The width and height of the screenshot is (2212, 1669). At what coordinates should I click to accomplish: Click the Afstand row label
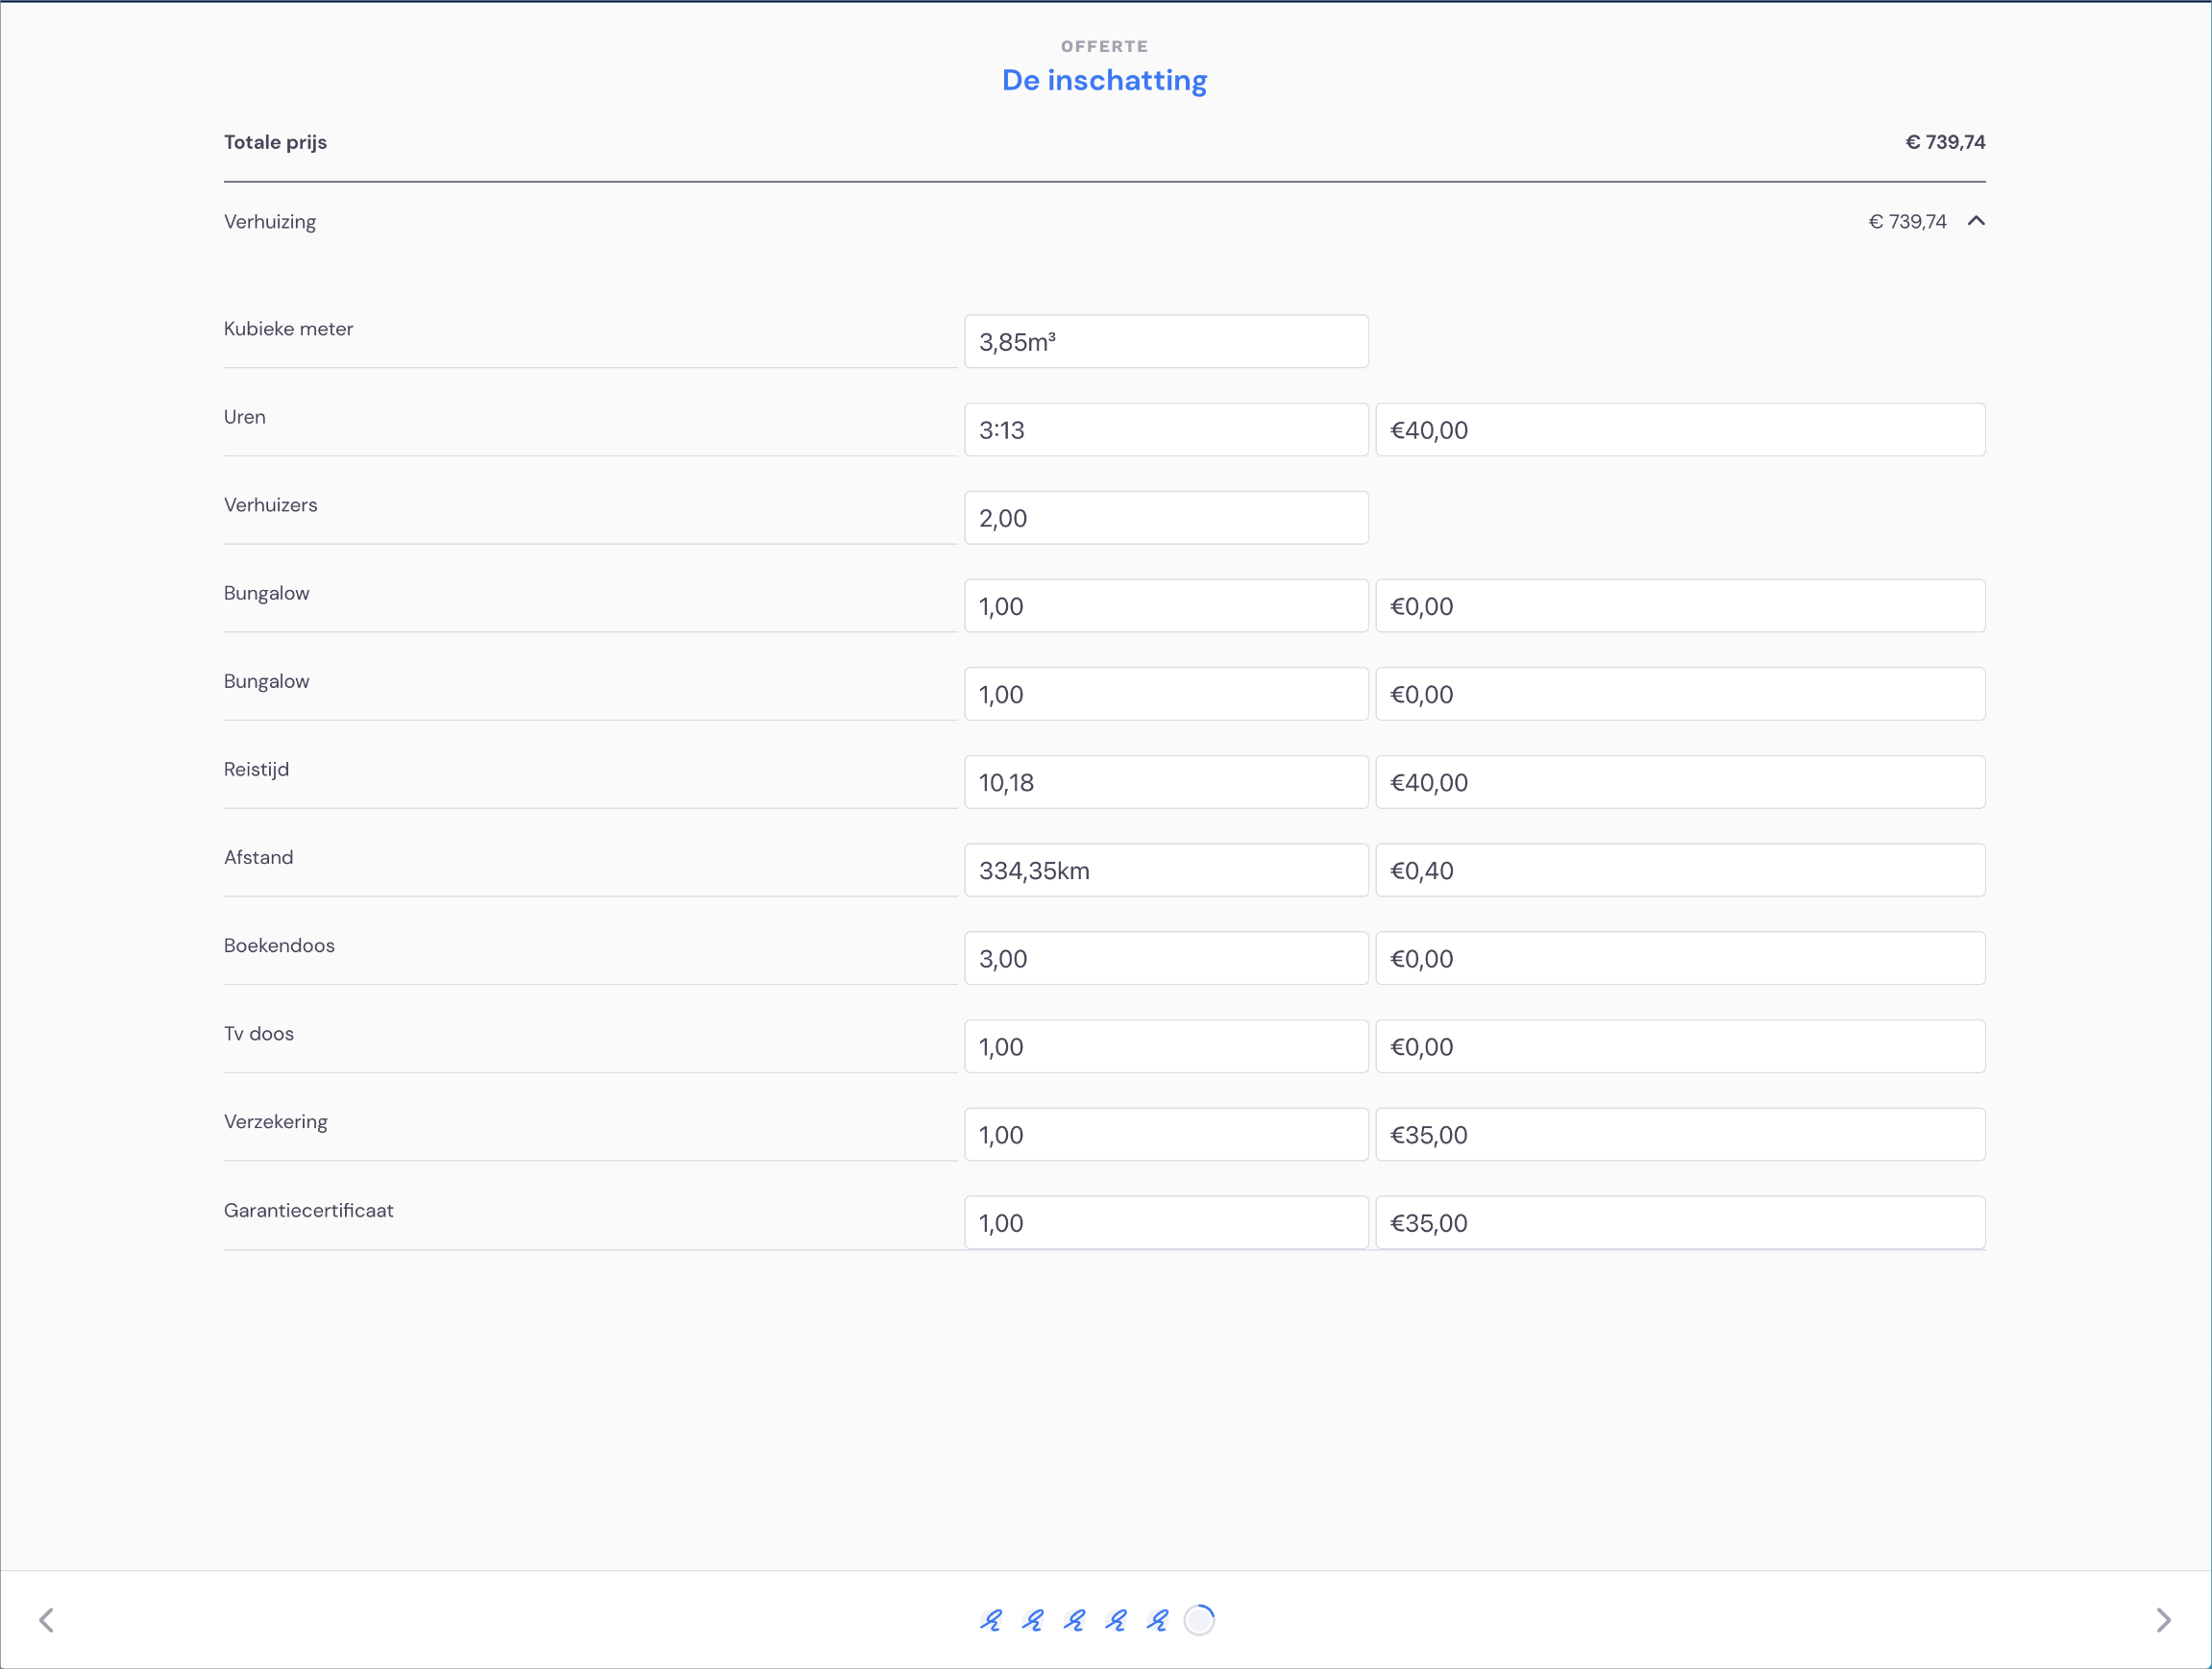tap(258, 857)
